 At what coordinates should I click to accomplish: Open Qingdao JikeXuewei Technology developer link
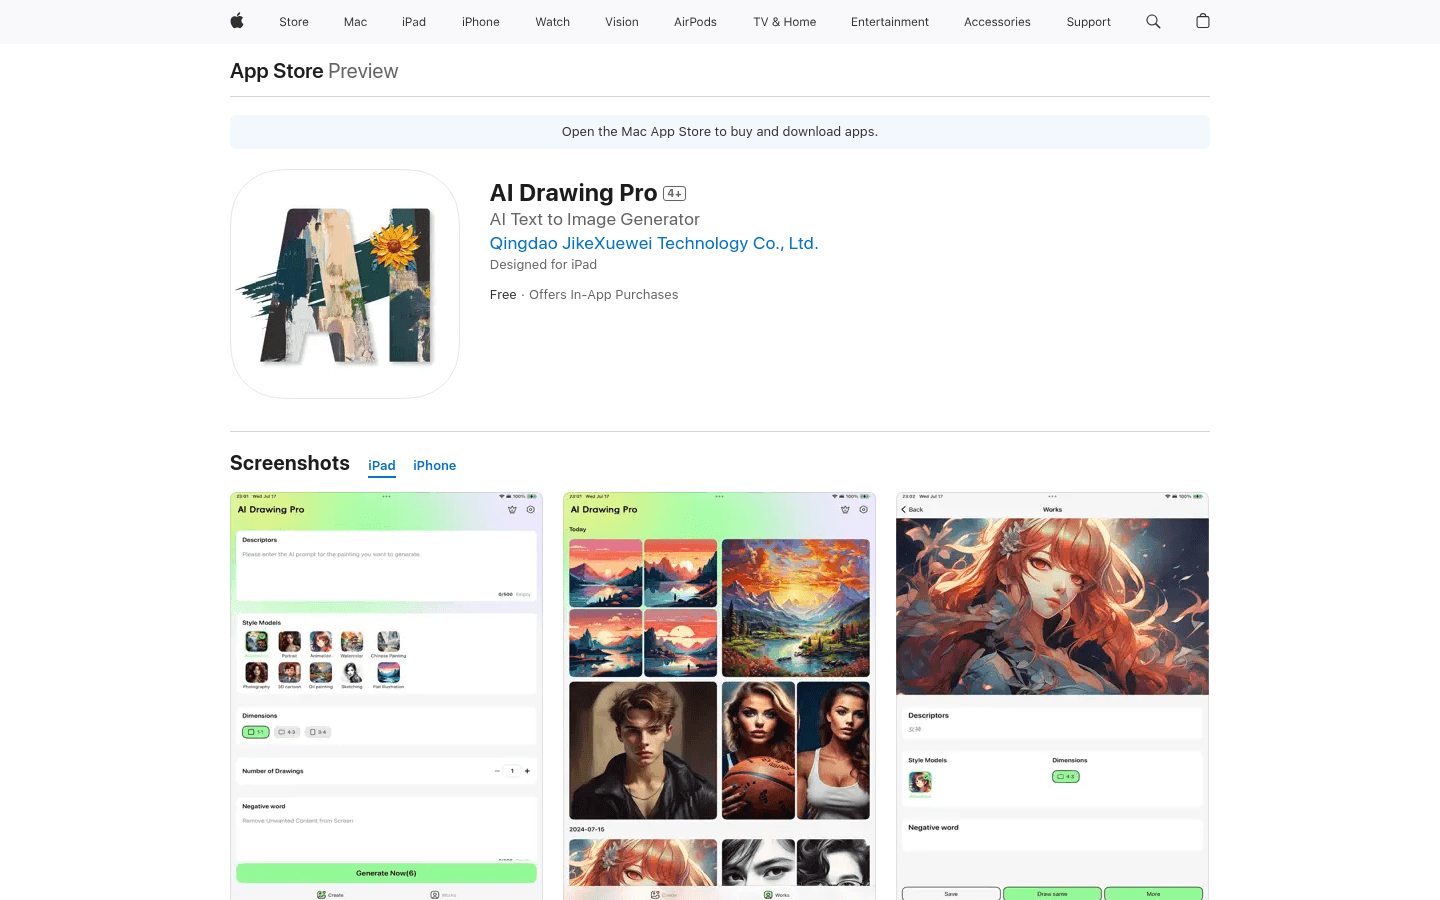(x=654, y=243)
